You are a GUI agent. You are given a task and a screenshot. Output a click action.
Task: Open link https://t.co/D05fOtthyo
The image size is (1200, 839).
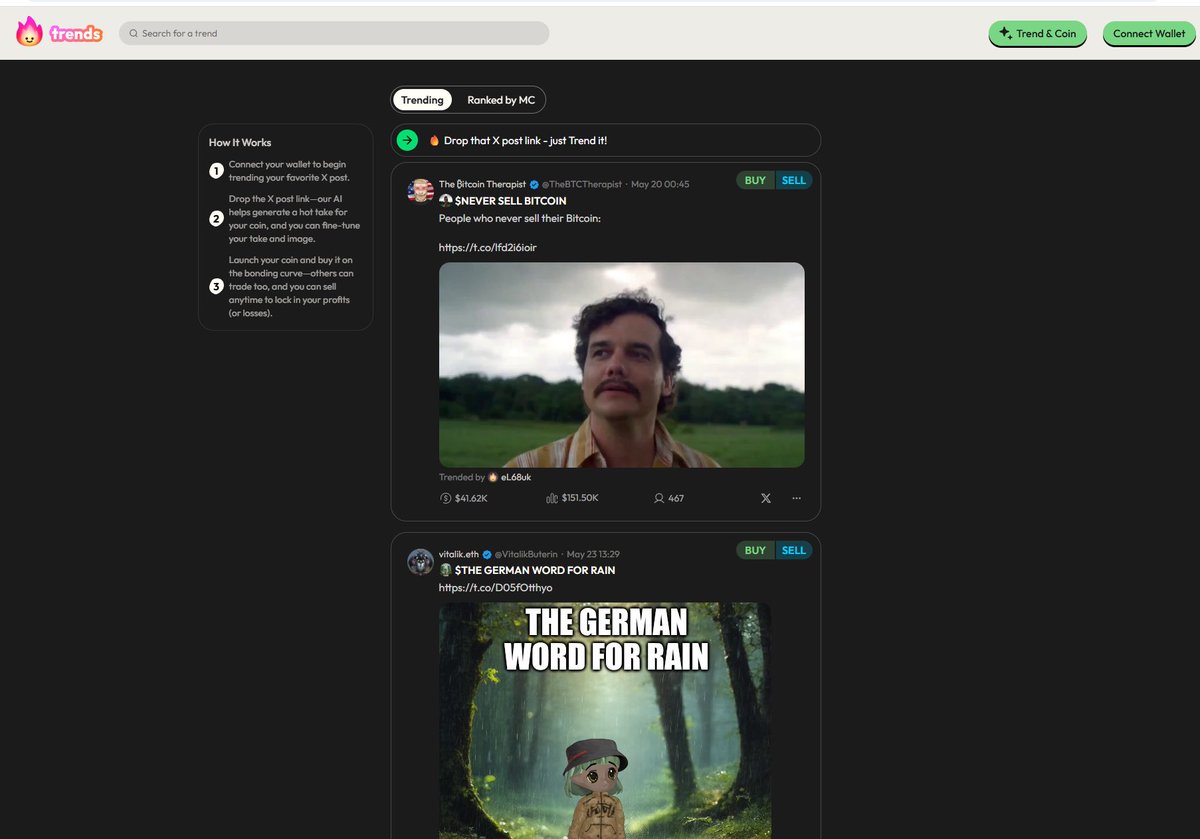[x=495, y=588]
